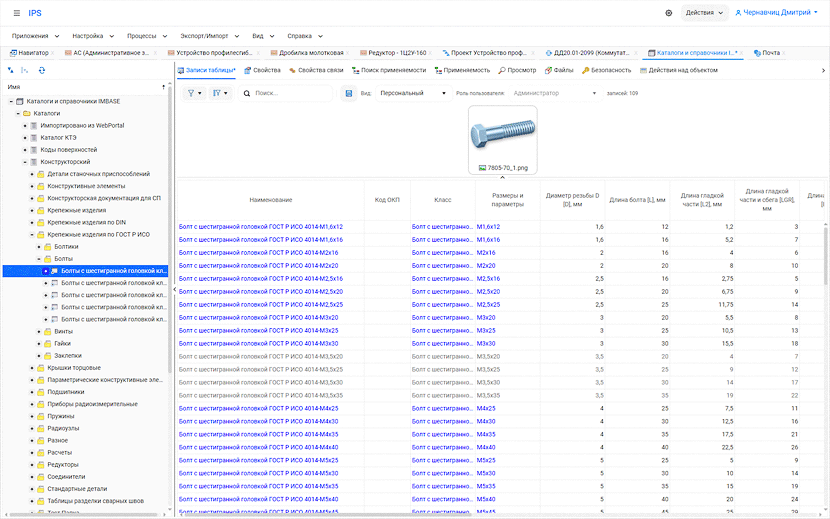
Task: Open the Экспорт/Импорт menu
Action: 206,34
